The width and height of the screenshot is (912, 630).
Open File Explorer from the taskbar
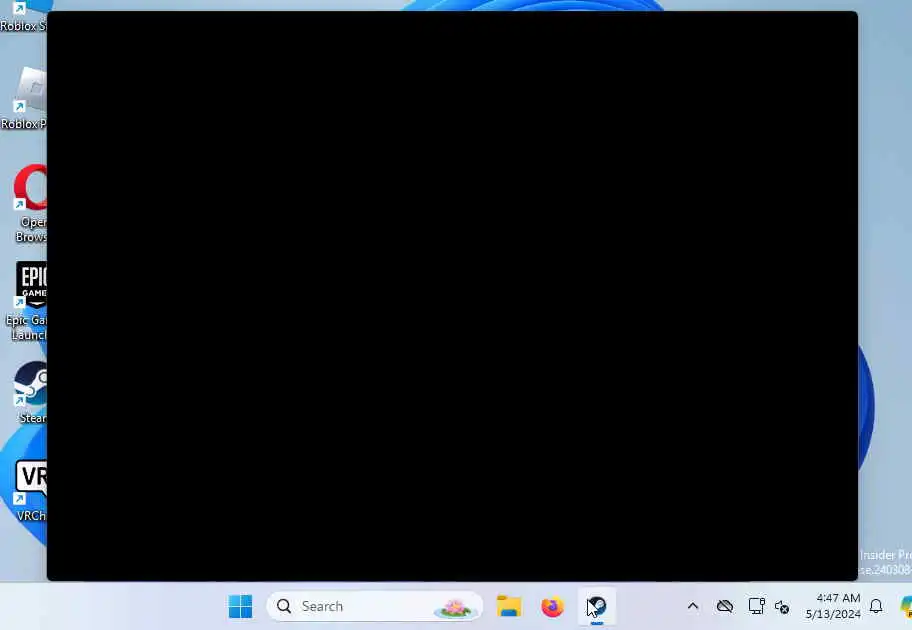pos(509,607)
